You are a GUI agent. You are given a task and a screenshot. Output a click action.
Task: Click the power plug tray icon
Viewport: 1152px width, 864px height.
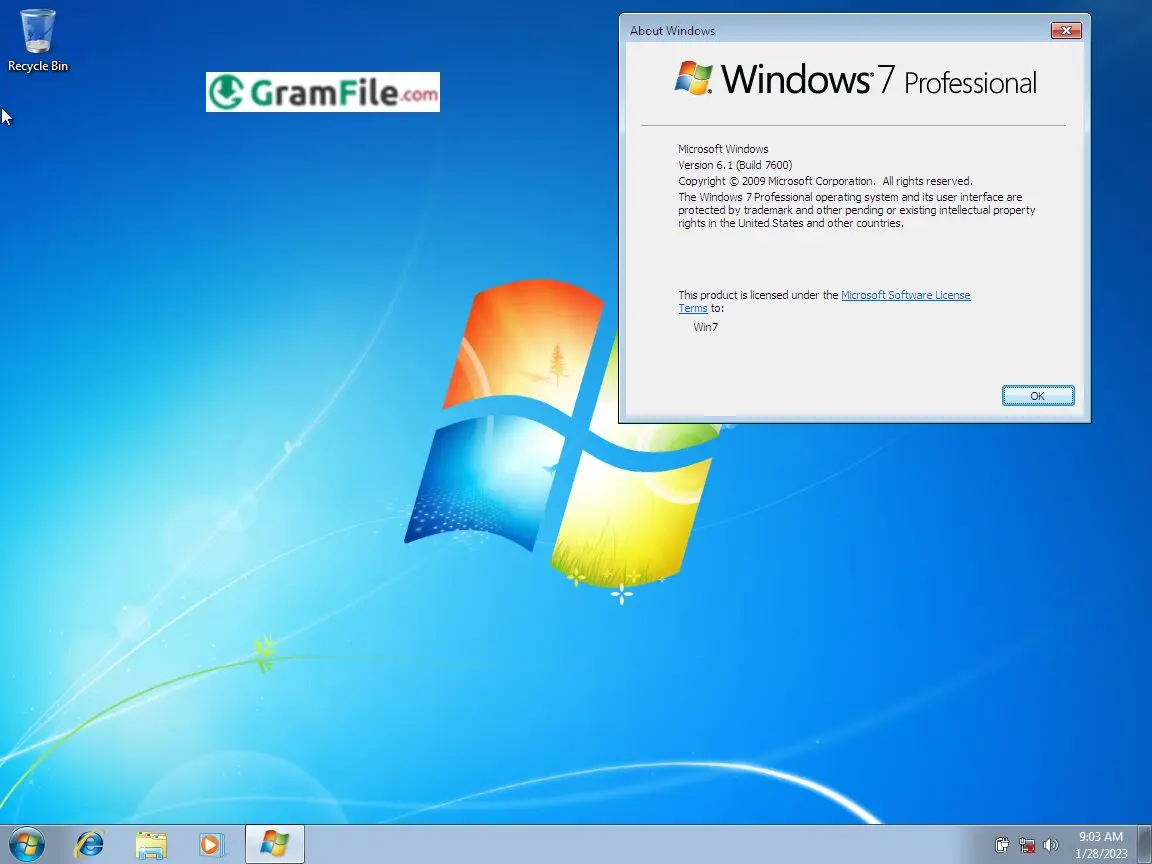point(1003,845)
